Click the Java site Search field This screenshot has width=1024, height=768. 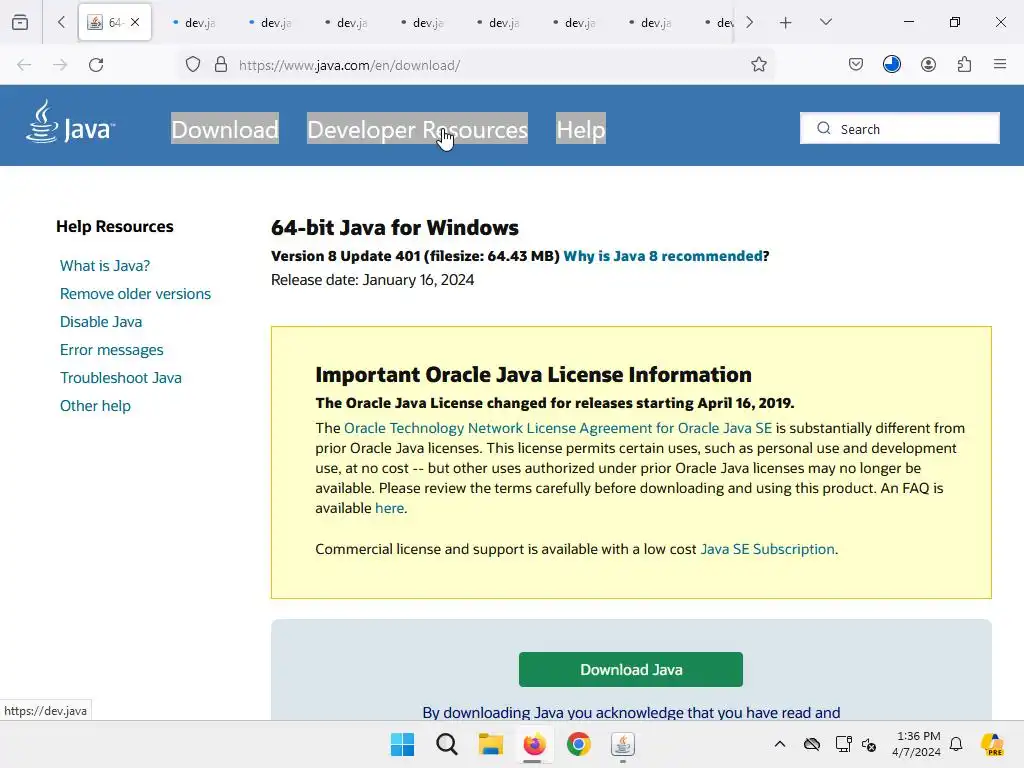coord(899,129)
